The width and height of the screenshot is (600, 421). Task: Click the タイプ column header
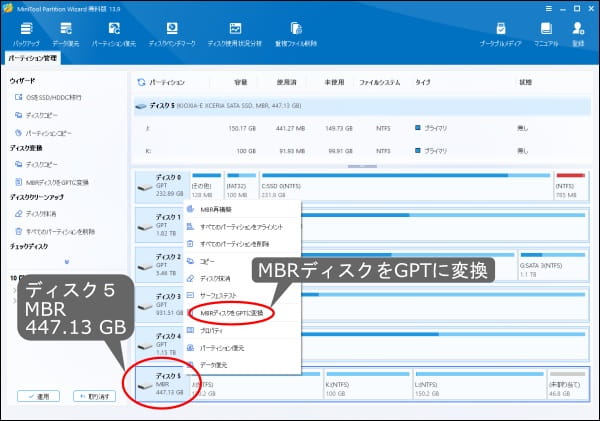[423, 82]
